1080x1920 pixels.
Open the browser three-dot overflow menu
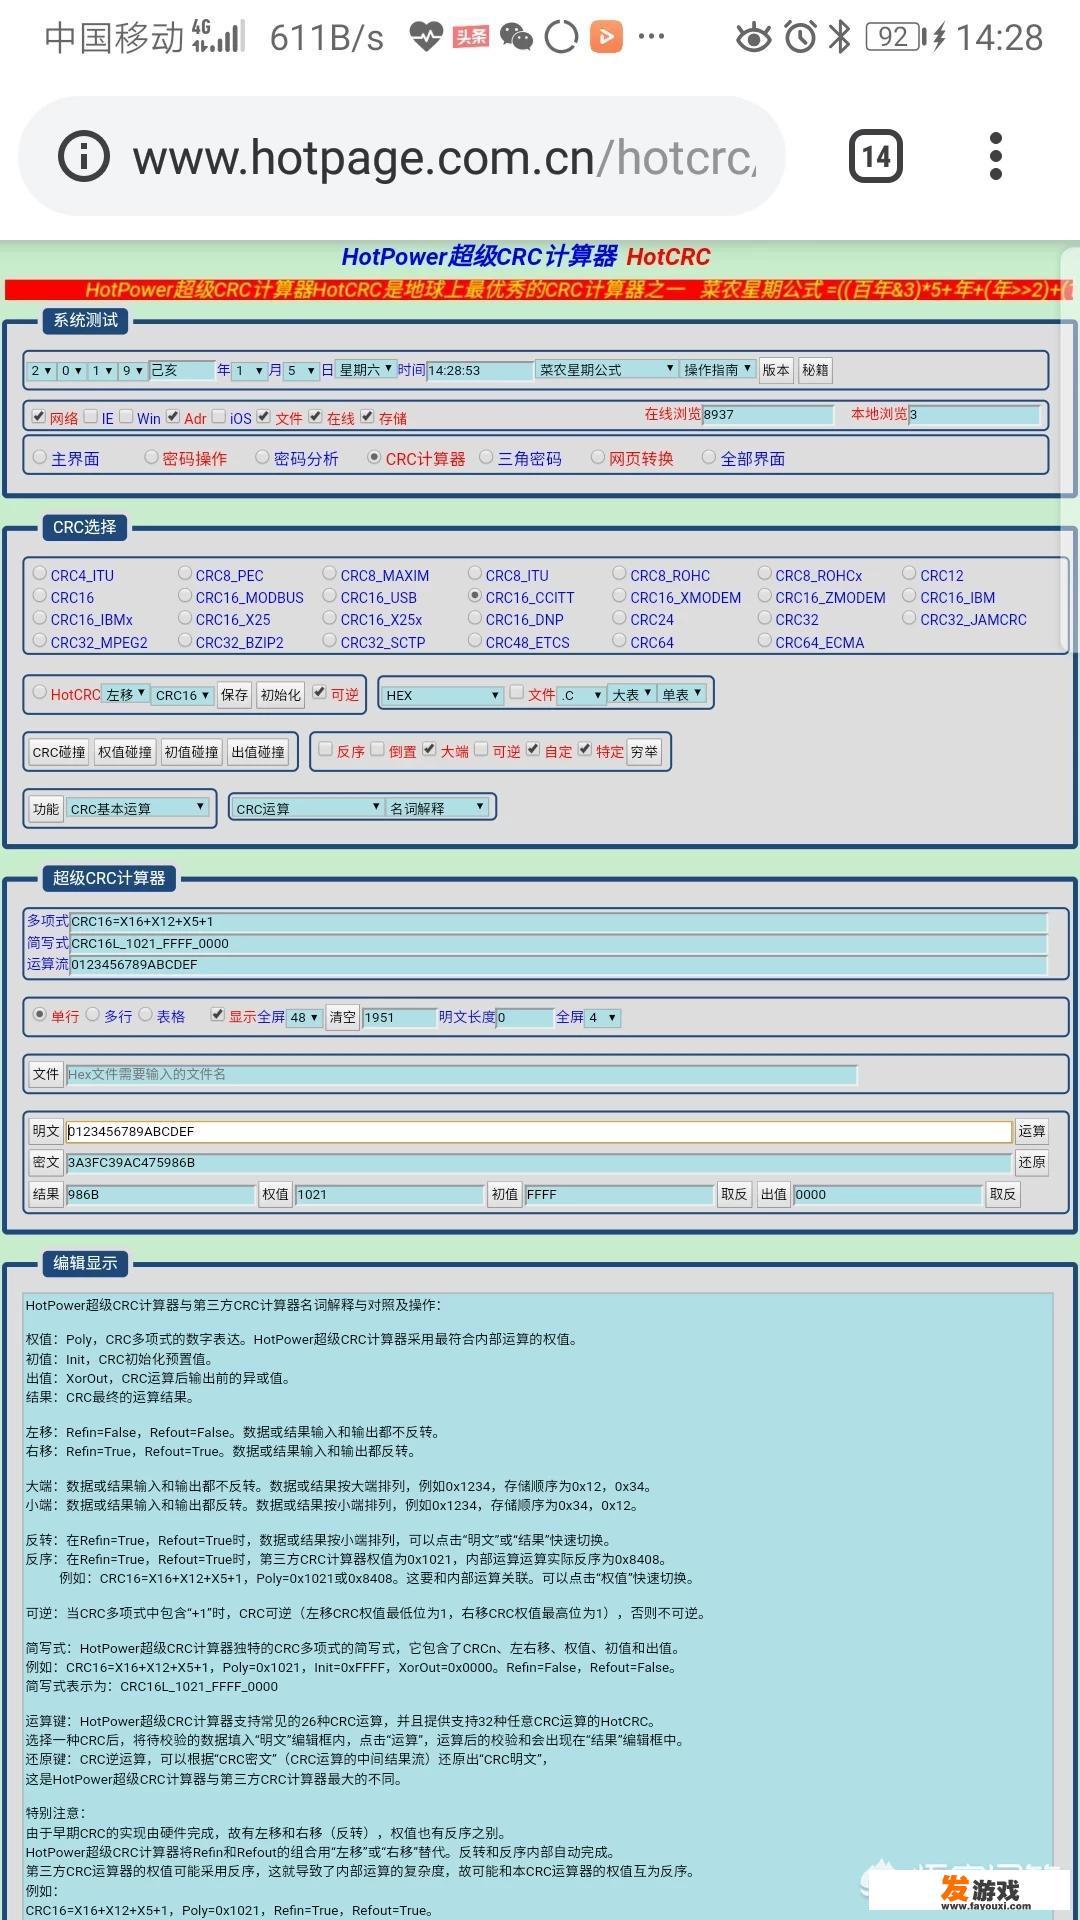(x=995, y=156)
